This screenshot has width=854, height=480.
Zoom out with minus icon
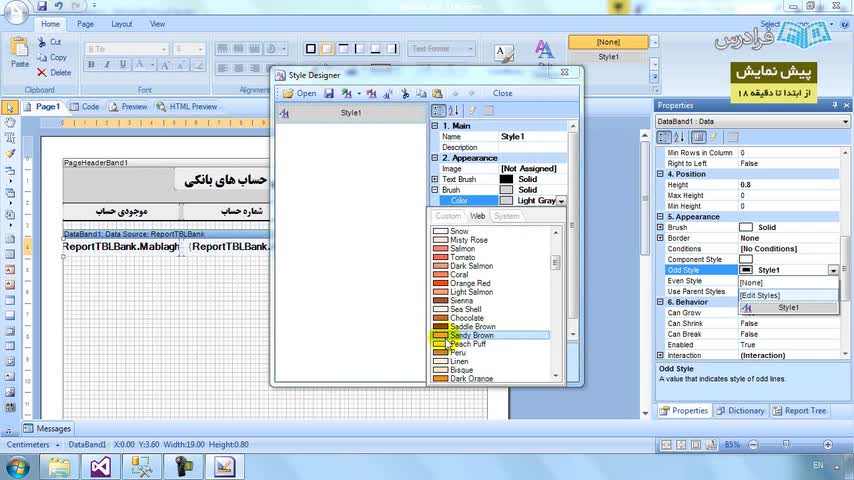pos(753,445)
